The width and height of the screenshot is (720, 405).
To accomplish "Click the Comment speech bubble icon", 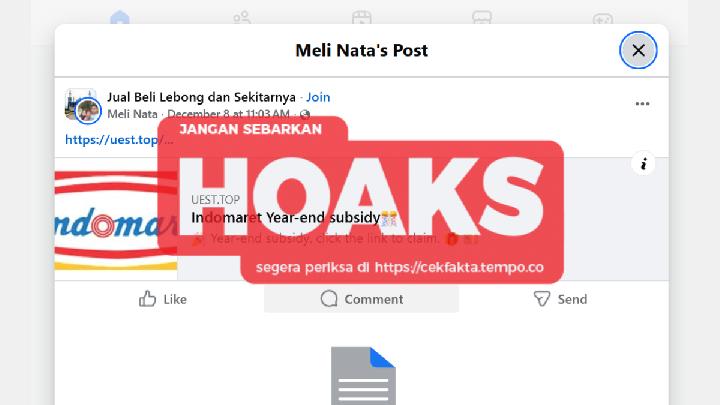I will coord(329,299).
